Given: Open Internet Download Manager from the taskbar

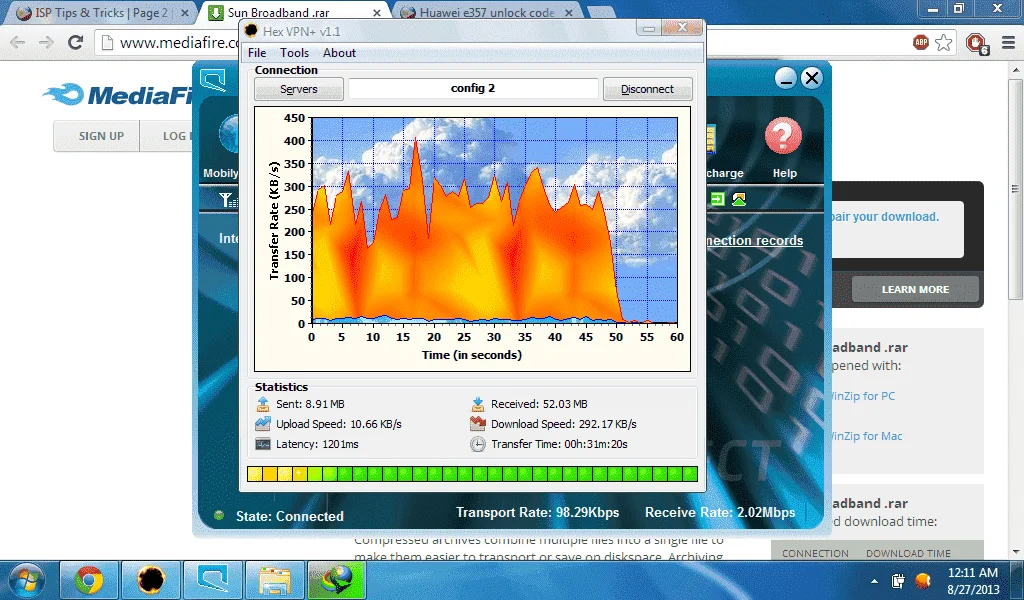Looking at the screenshot, I should coord(336,580).
